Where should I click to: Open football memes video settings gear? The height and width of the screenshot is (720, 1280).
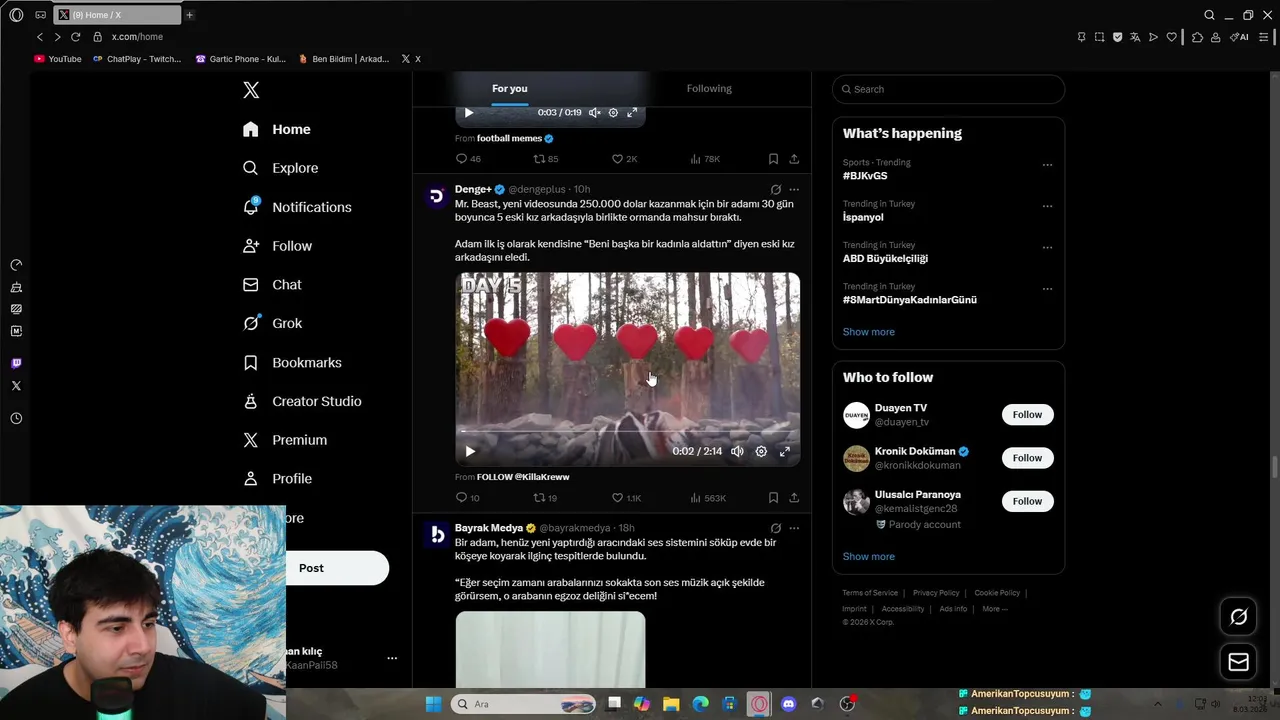[613, 113]
